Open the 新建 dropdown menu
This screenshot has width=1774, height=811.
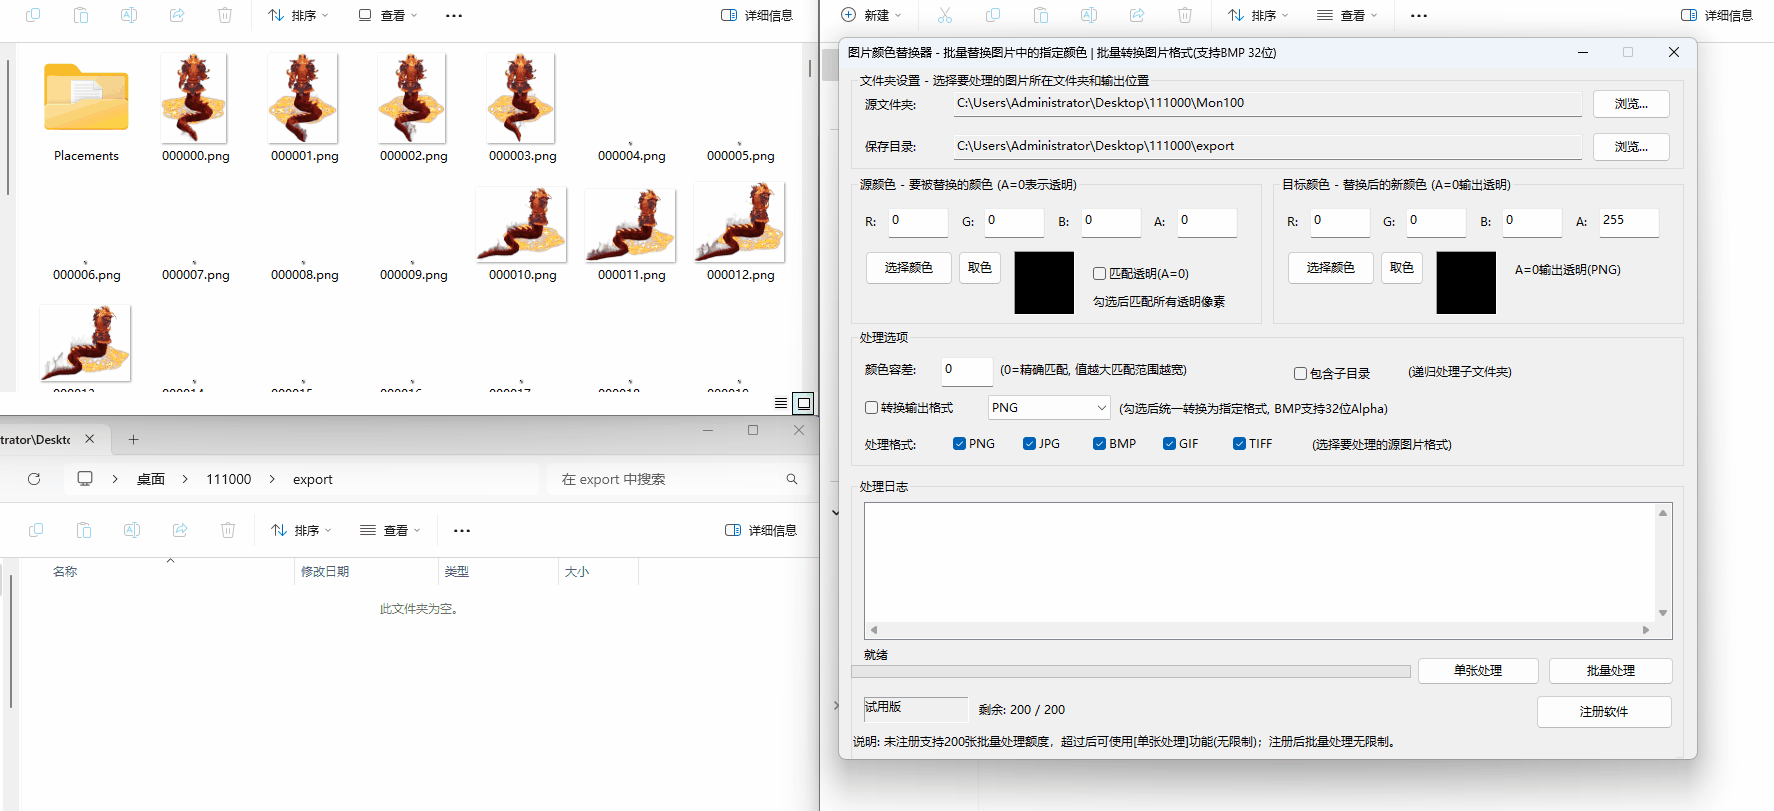point(871,15)
